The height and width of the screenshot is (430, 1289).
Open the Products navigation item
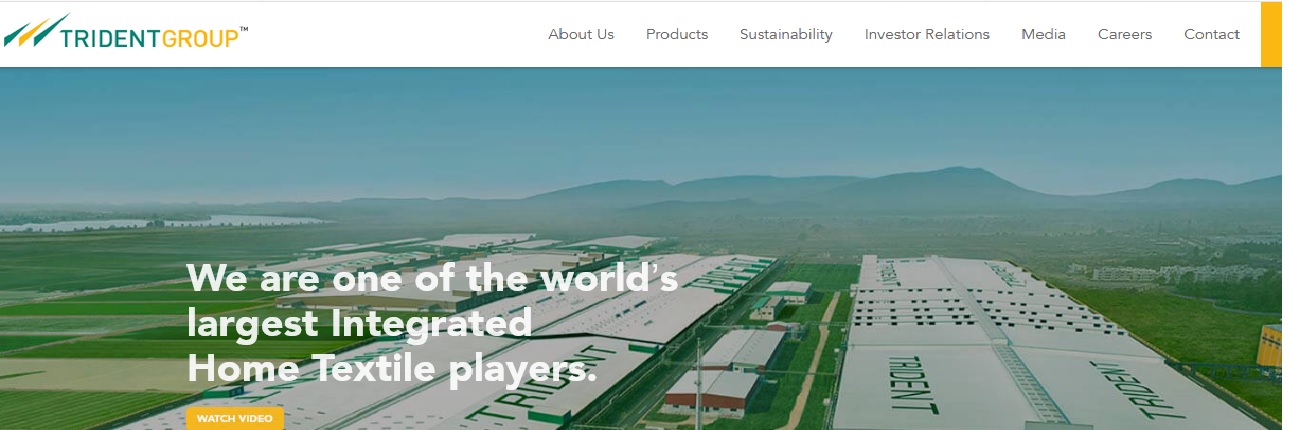point(677,34)
